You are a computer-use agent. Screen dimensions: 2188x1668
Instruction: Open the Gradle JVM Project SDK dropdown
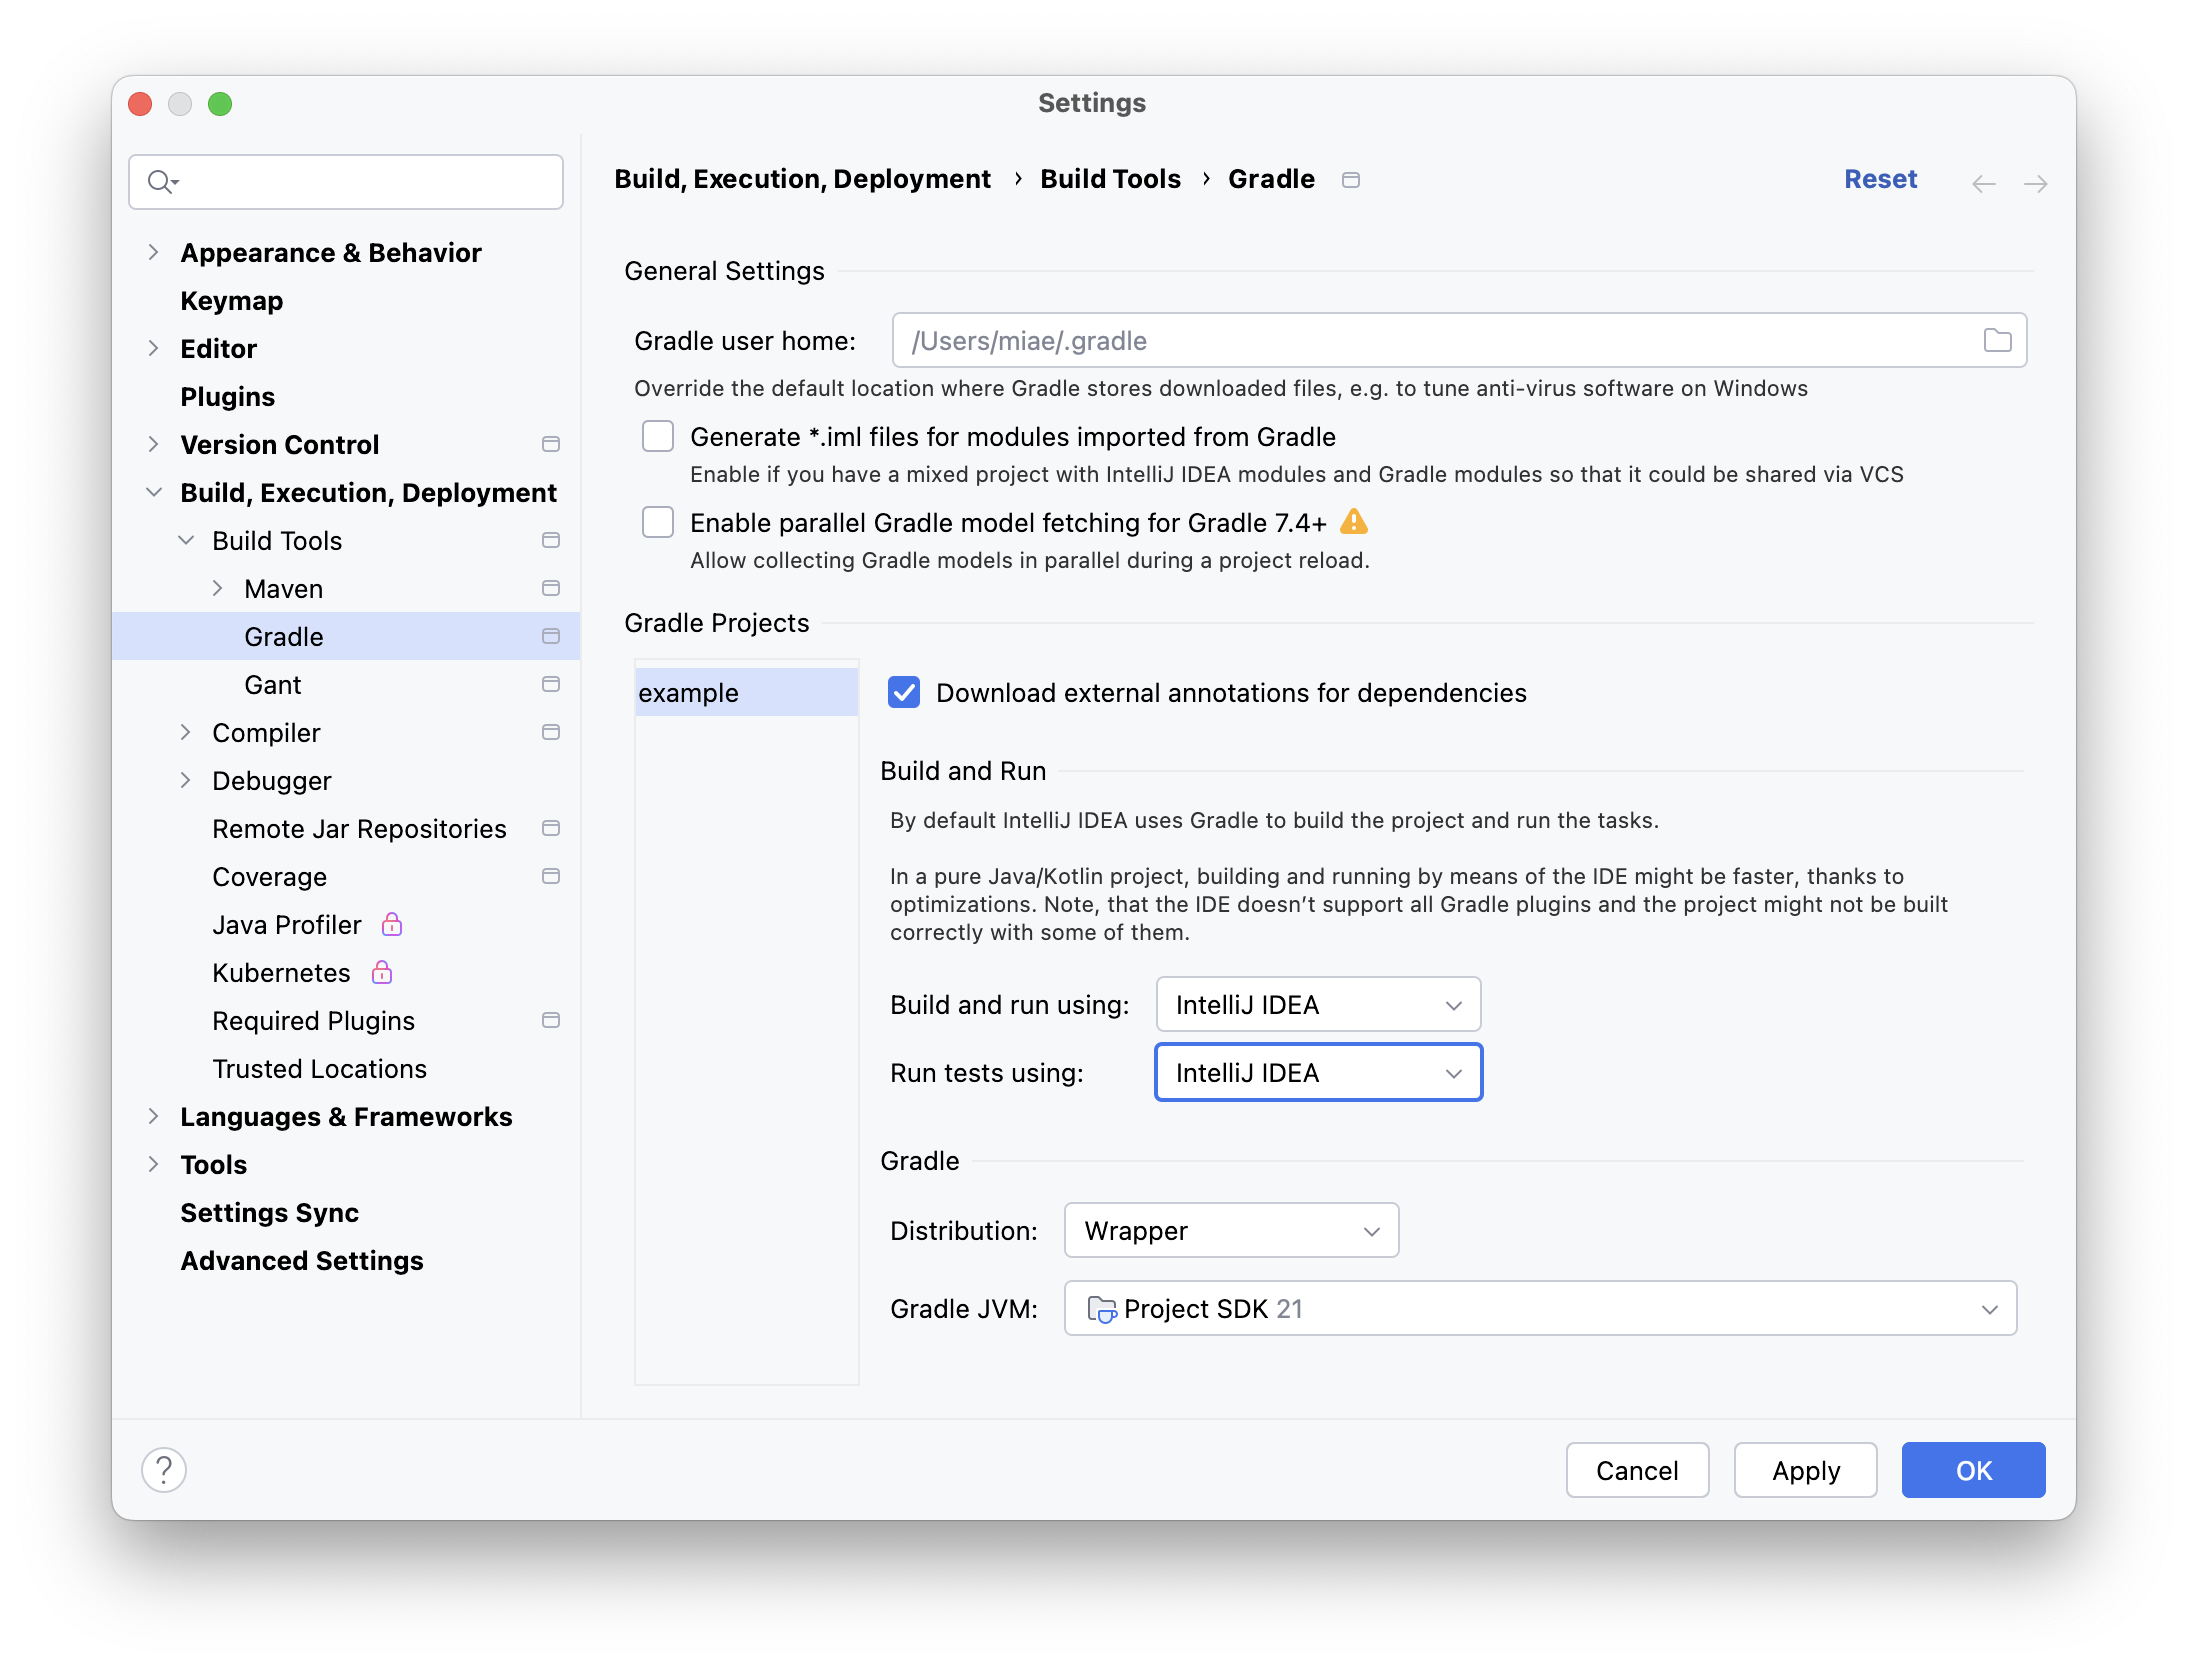coord(1540,1308)
